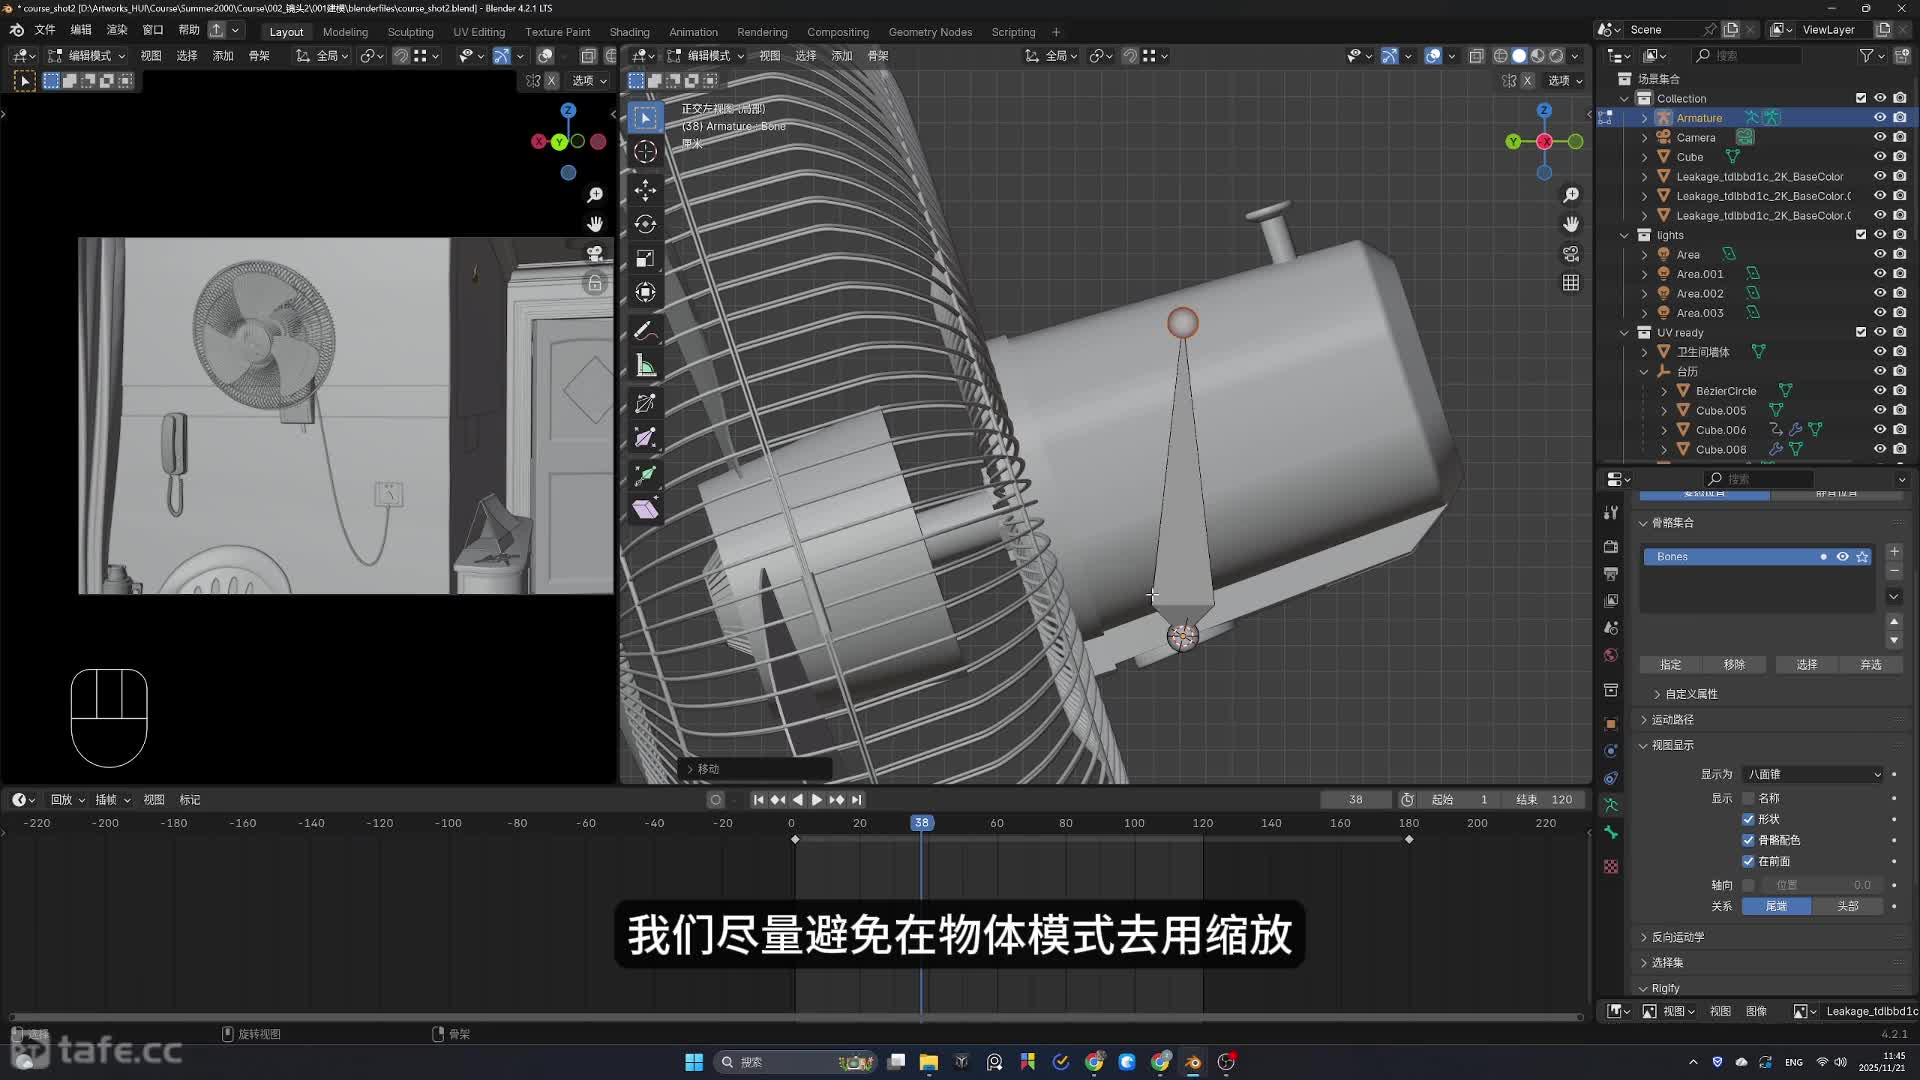This screenshot has width=1920, height=1080.
Task: Click the current frame field showing 38
Action: (x=1355, y=799)
